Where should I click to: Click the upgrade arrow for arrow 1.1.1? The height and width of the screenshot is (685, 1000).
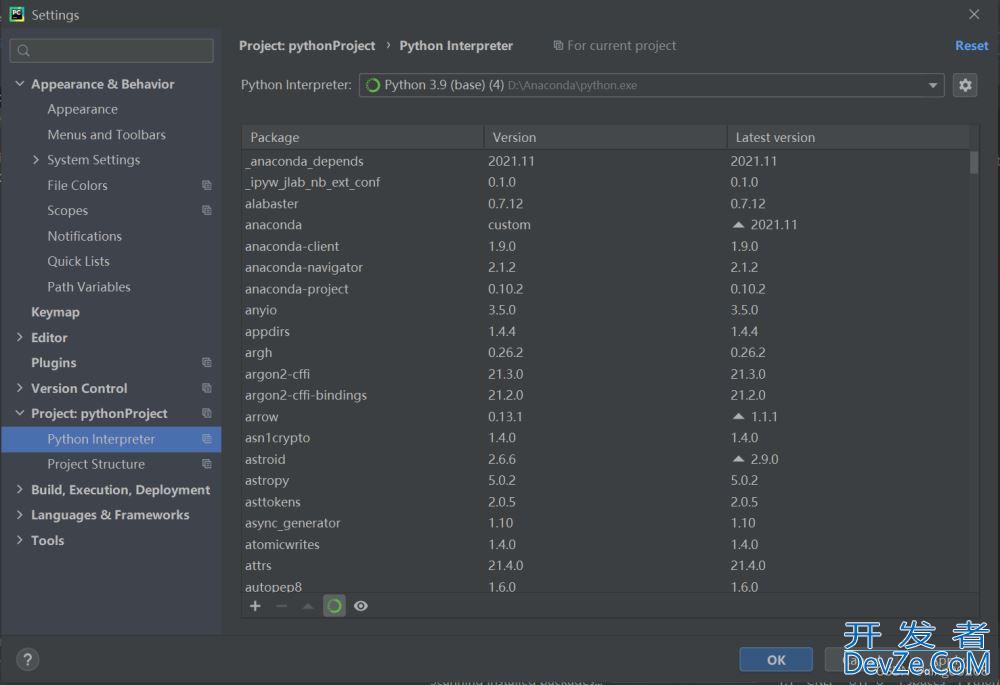739,416
